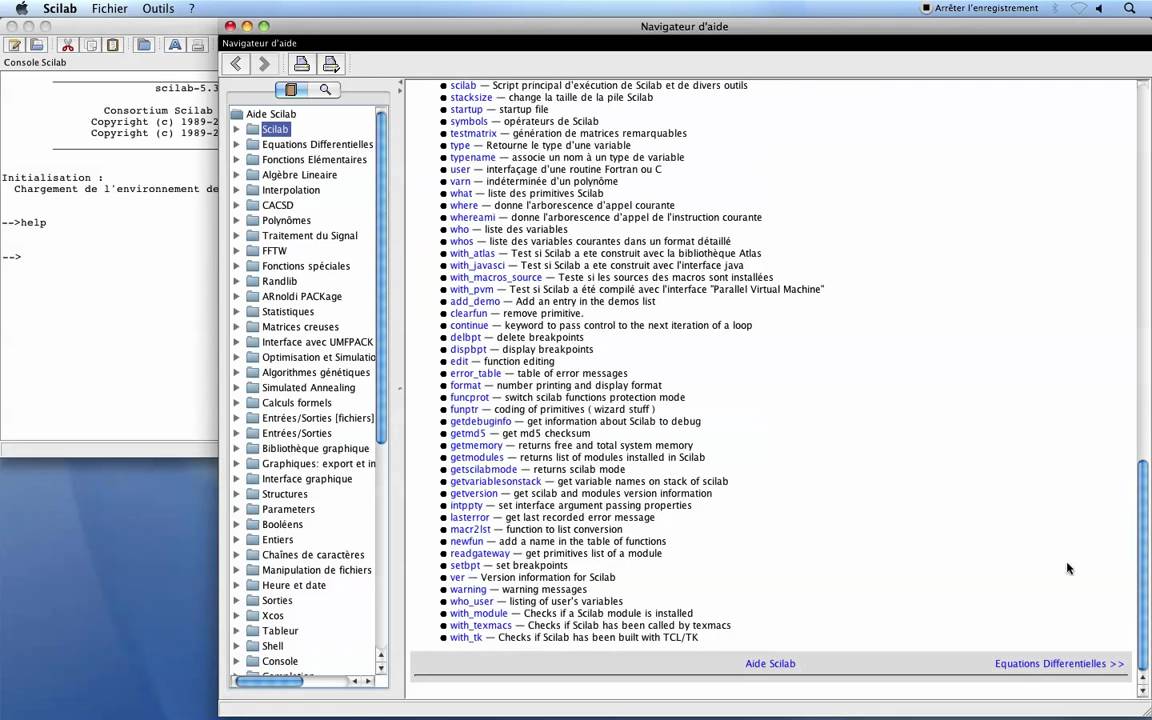Viewport: 1152px width, 720px height.
Task: Select Chaînes de caractères in the help tree
Action: [313, 555]
